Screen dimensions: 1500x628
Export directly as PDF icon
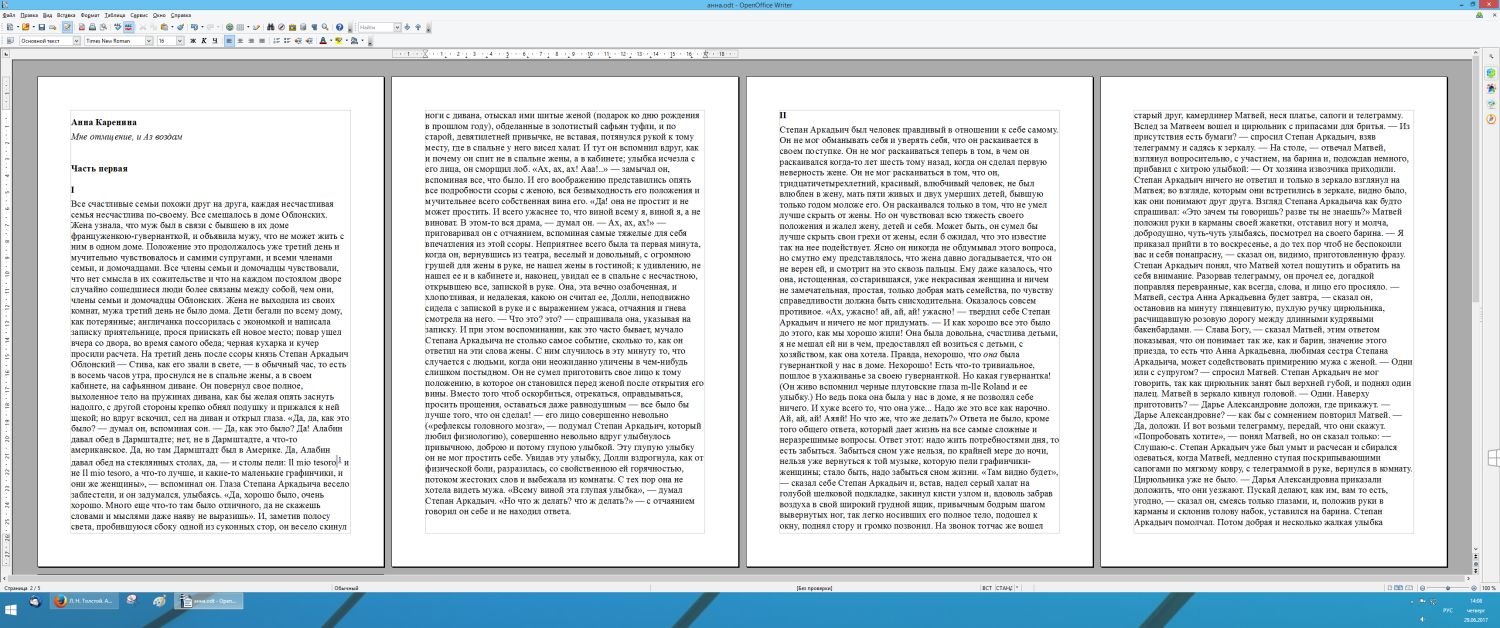(x=82, y=27)
